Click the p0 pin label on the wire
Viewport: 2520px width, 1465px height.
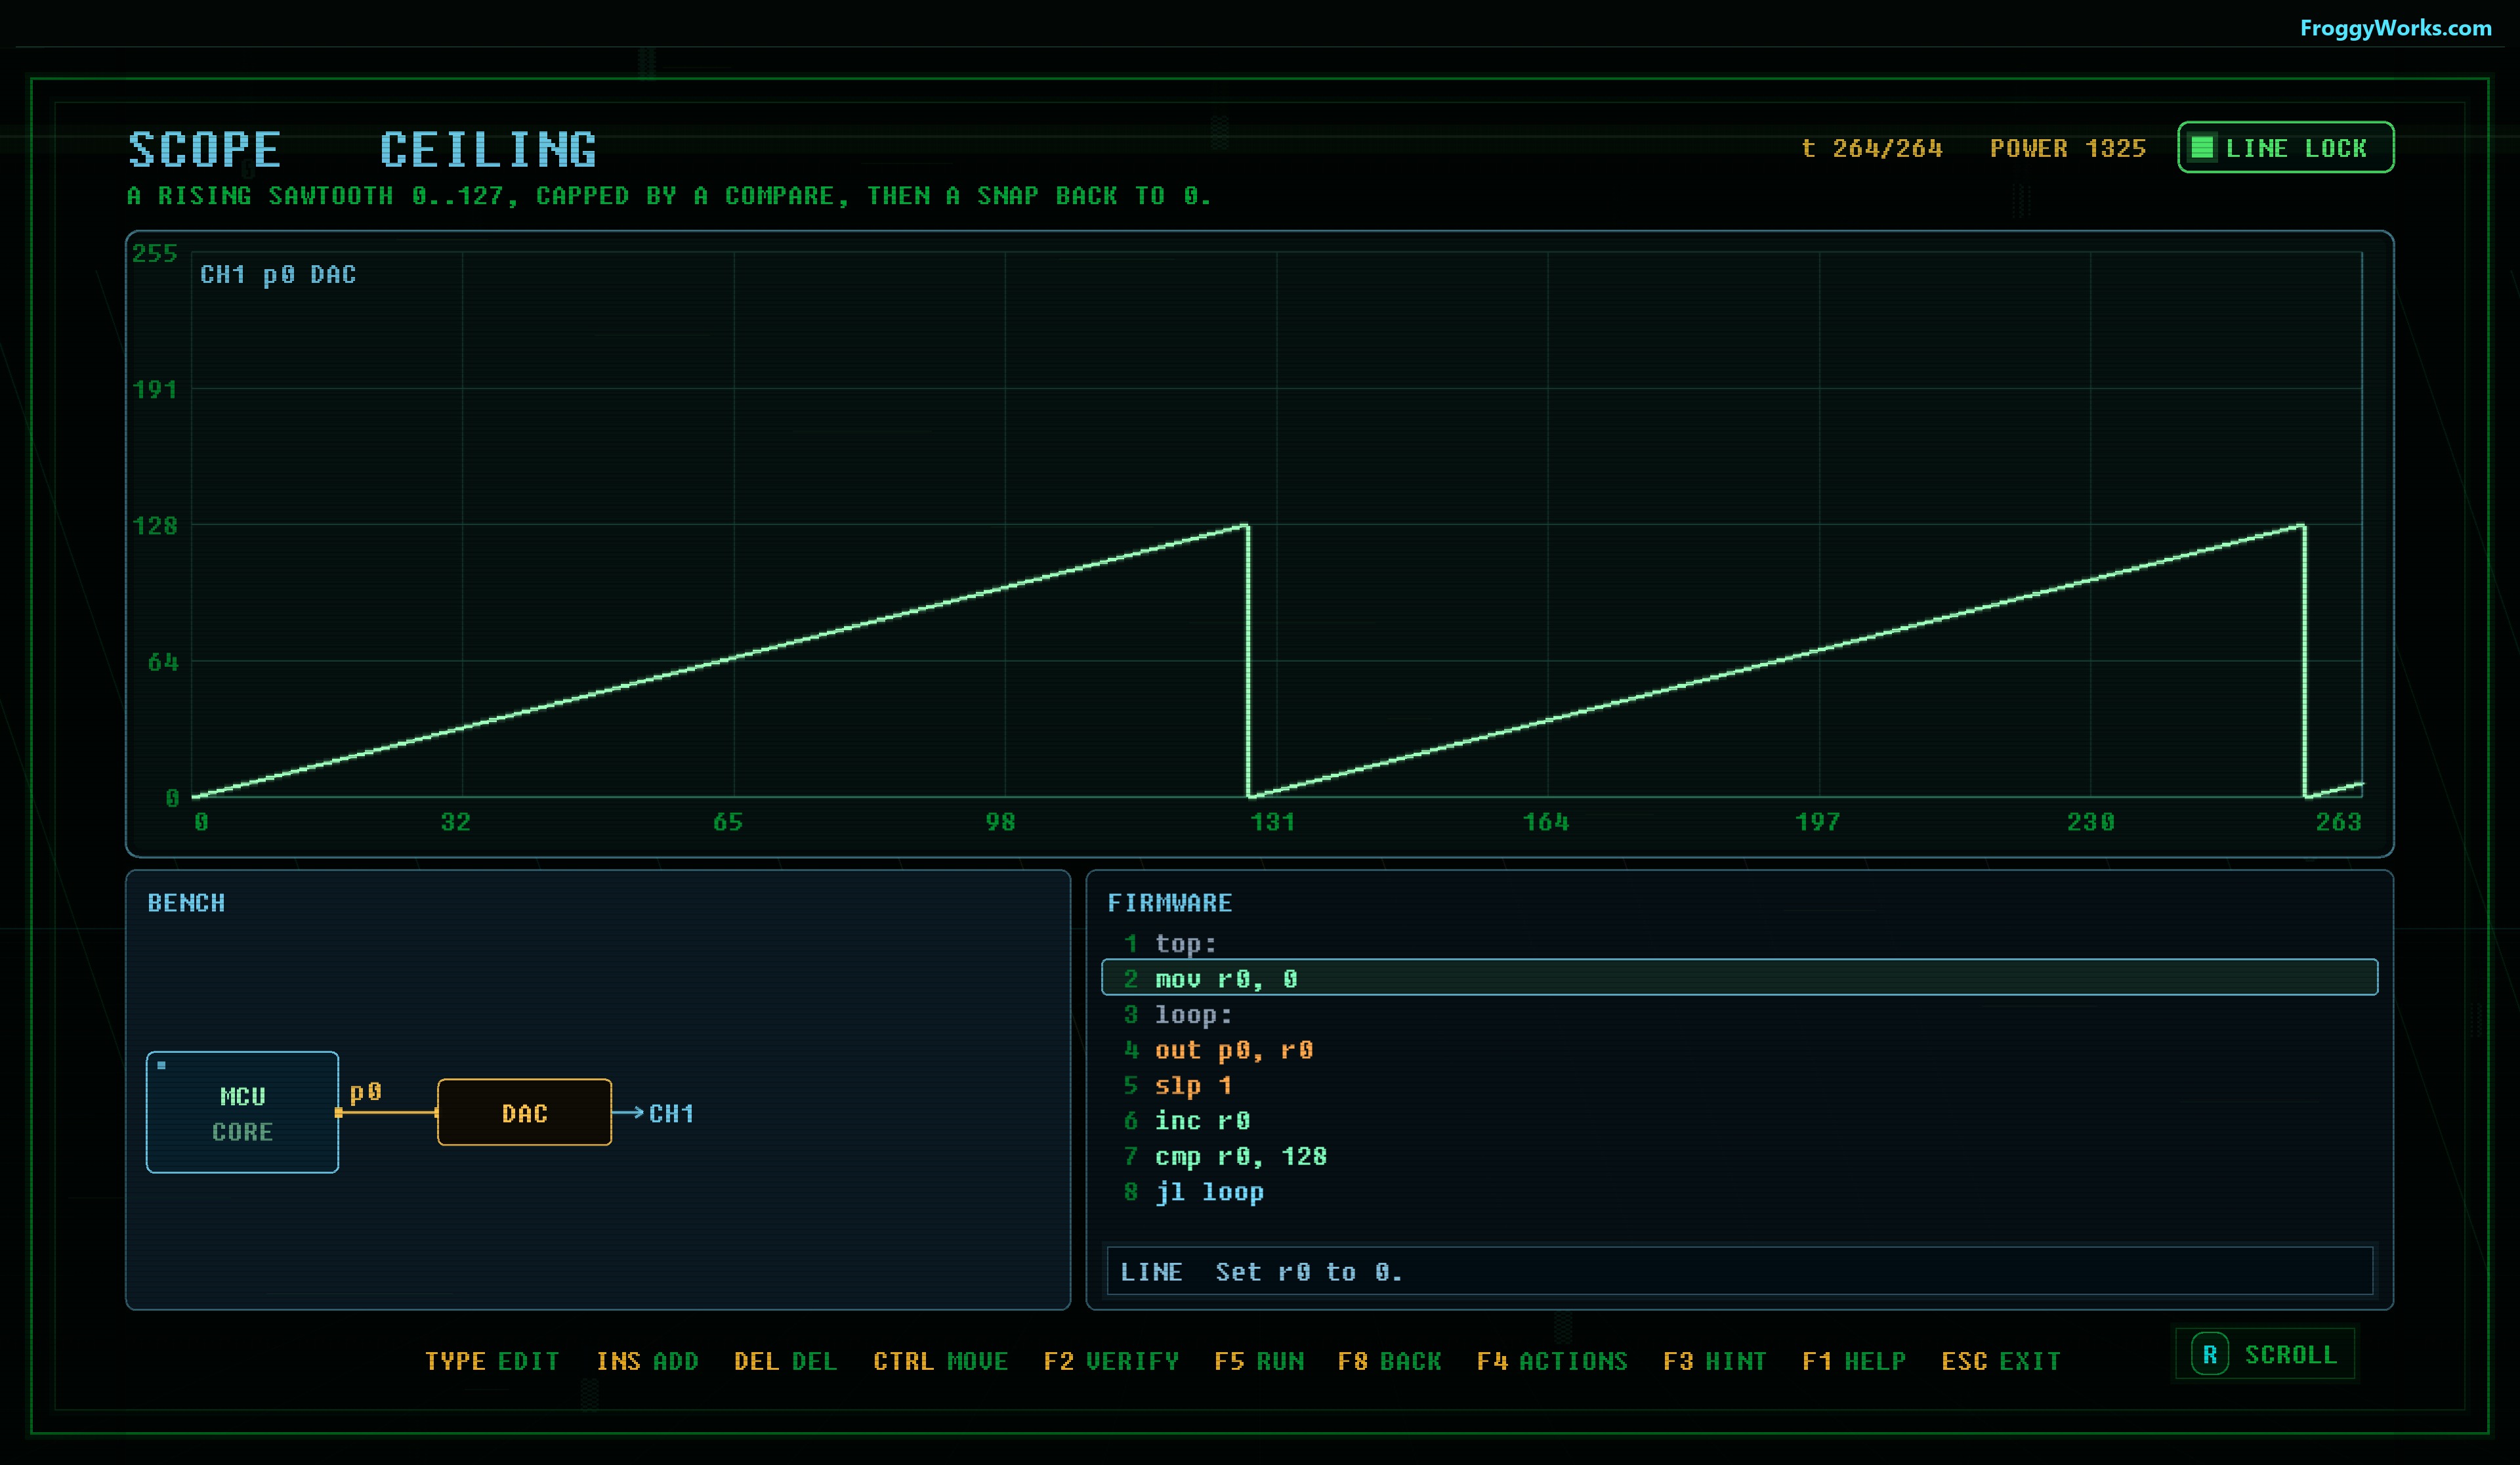(x=365, y=1091)
